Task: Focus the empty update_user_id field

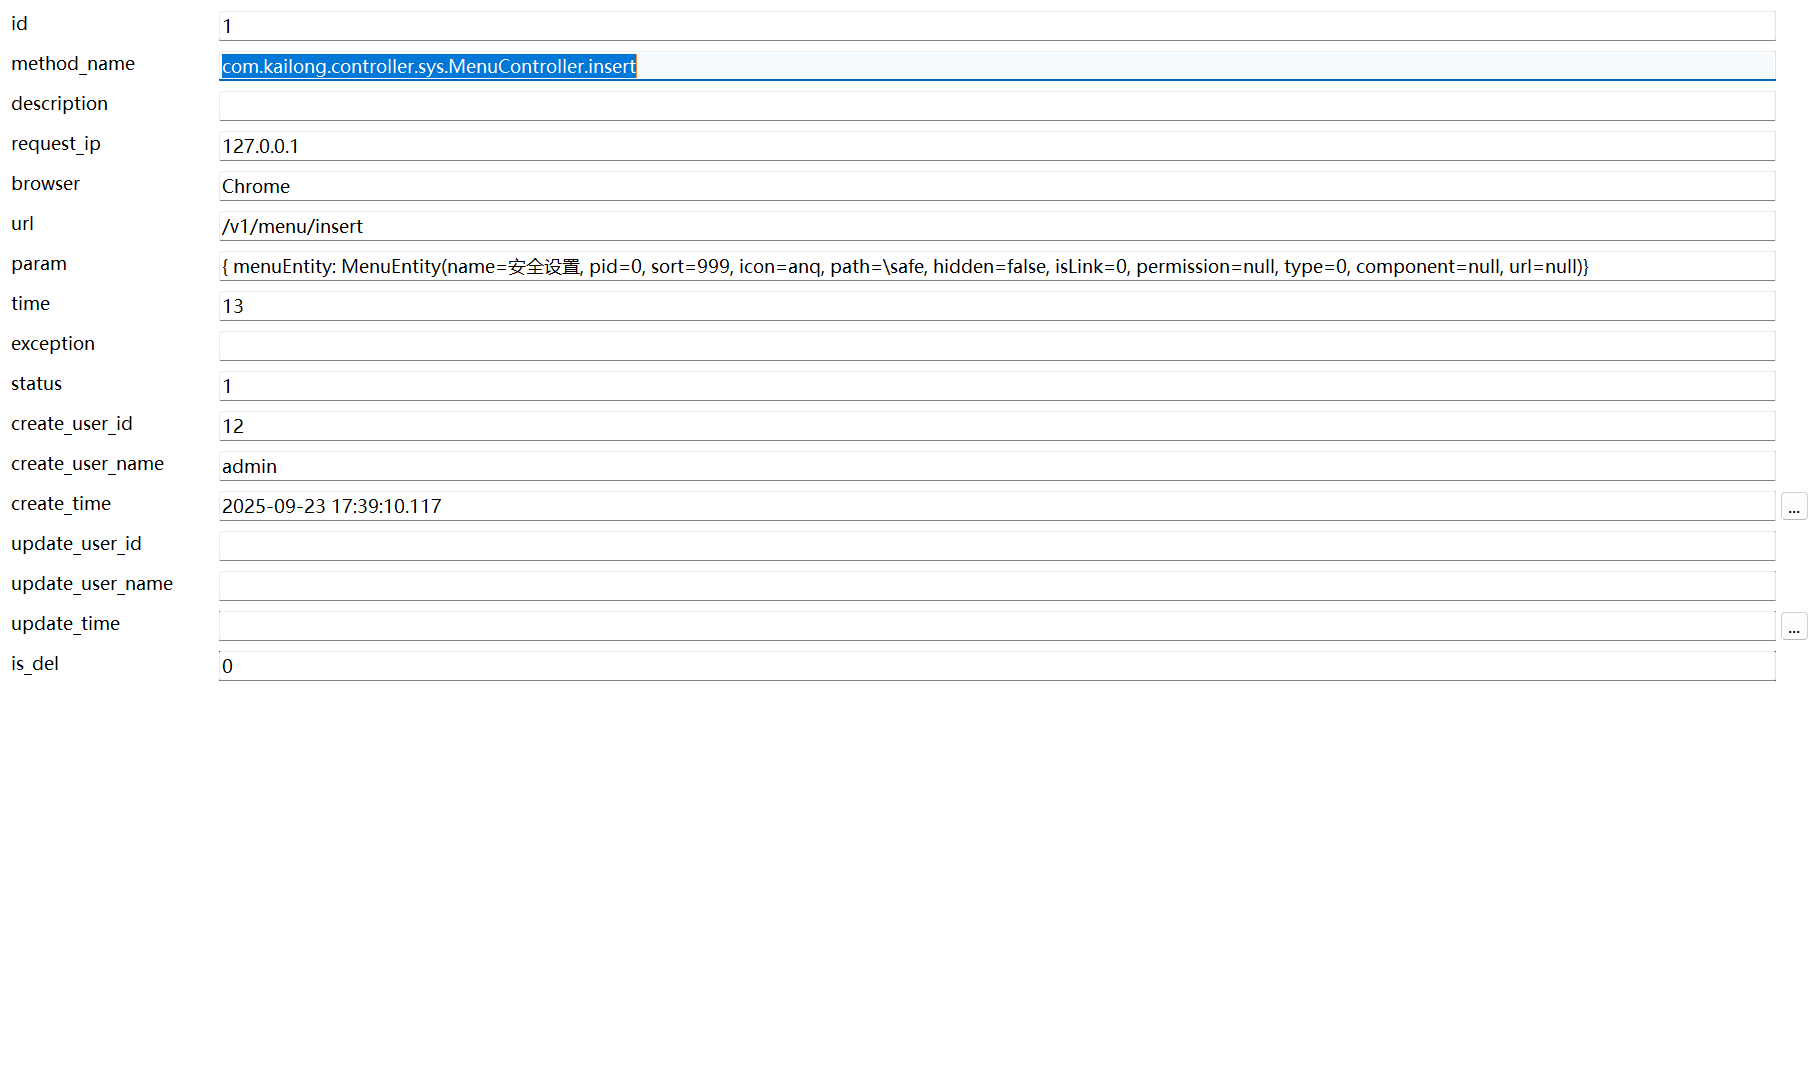Action: (x=996, y=546)
